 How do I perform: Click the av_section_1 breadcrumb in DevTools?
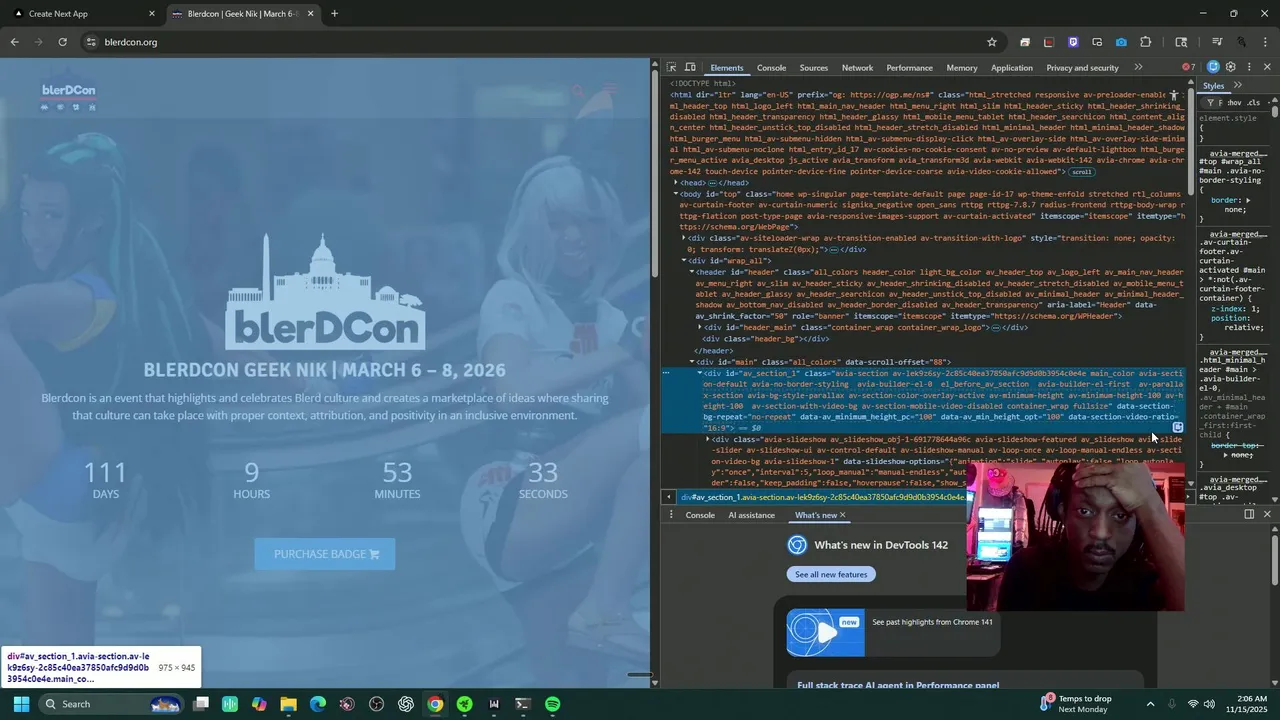click(x=823, y=497)
